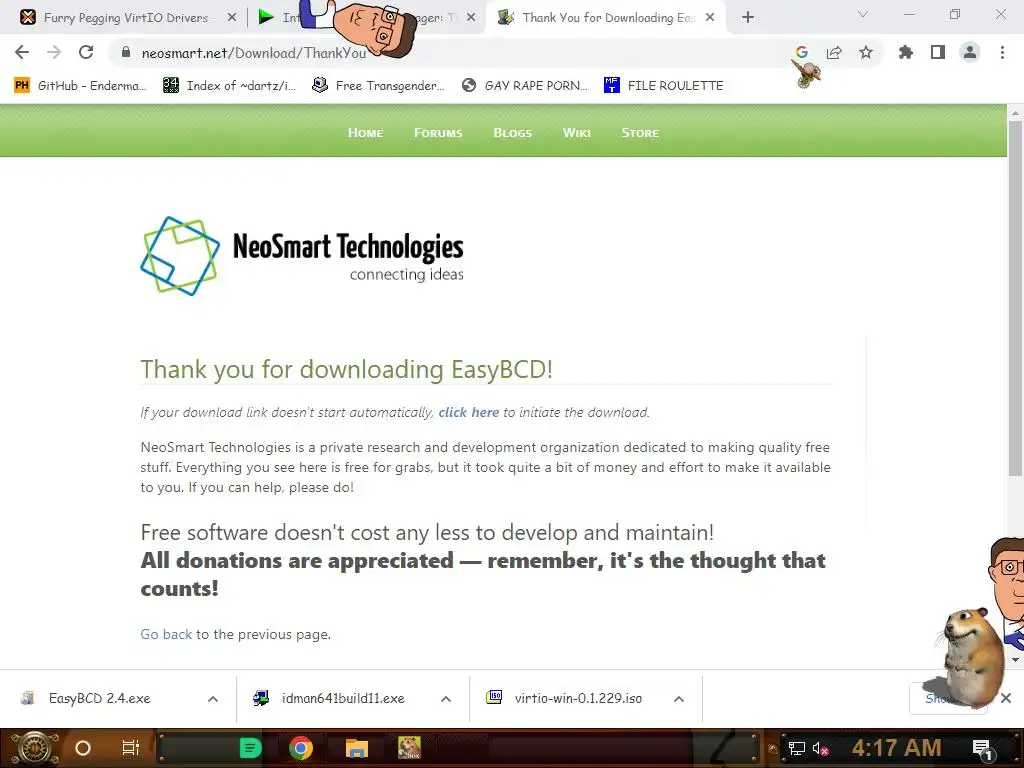Click the scrollbar up arrow
The width and height of the screenshot is (1024, 768).
pos(1015,112)
